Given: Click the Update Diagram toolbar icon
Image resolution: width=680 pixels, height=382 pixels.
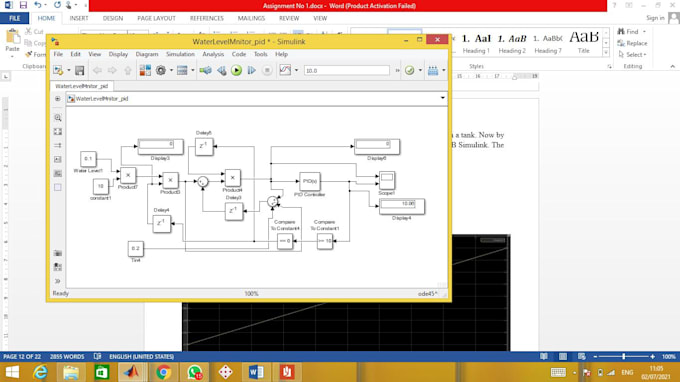Looking at the screenshot, I should click(x=206, y=70).
